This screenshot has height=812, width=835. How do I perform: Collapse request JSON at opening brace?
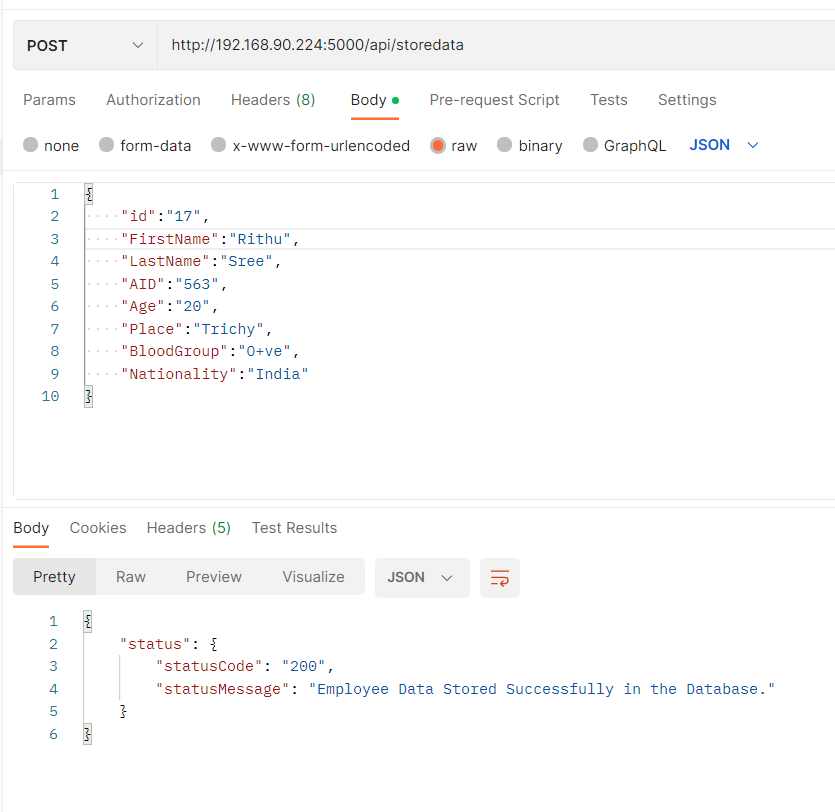(x=89, y=194)
